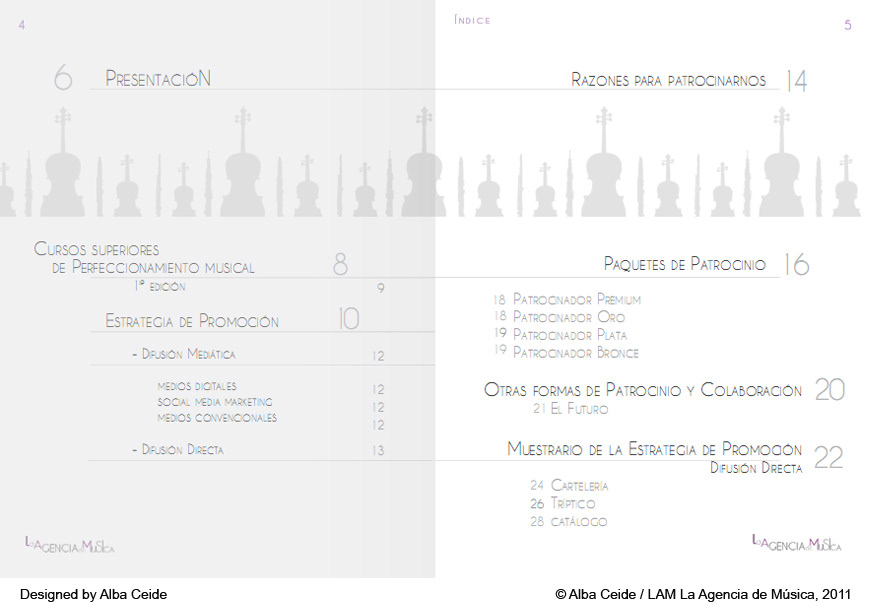Screen dimensions: 870x614
Task: Click the 'Patrocinador Premium' entry
Action: 567,300
